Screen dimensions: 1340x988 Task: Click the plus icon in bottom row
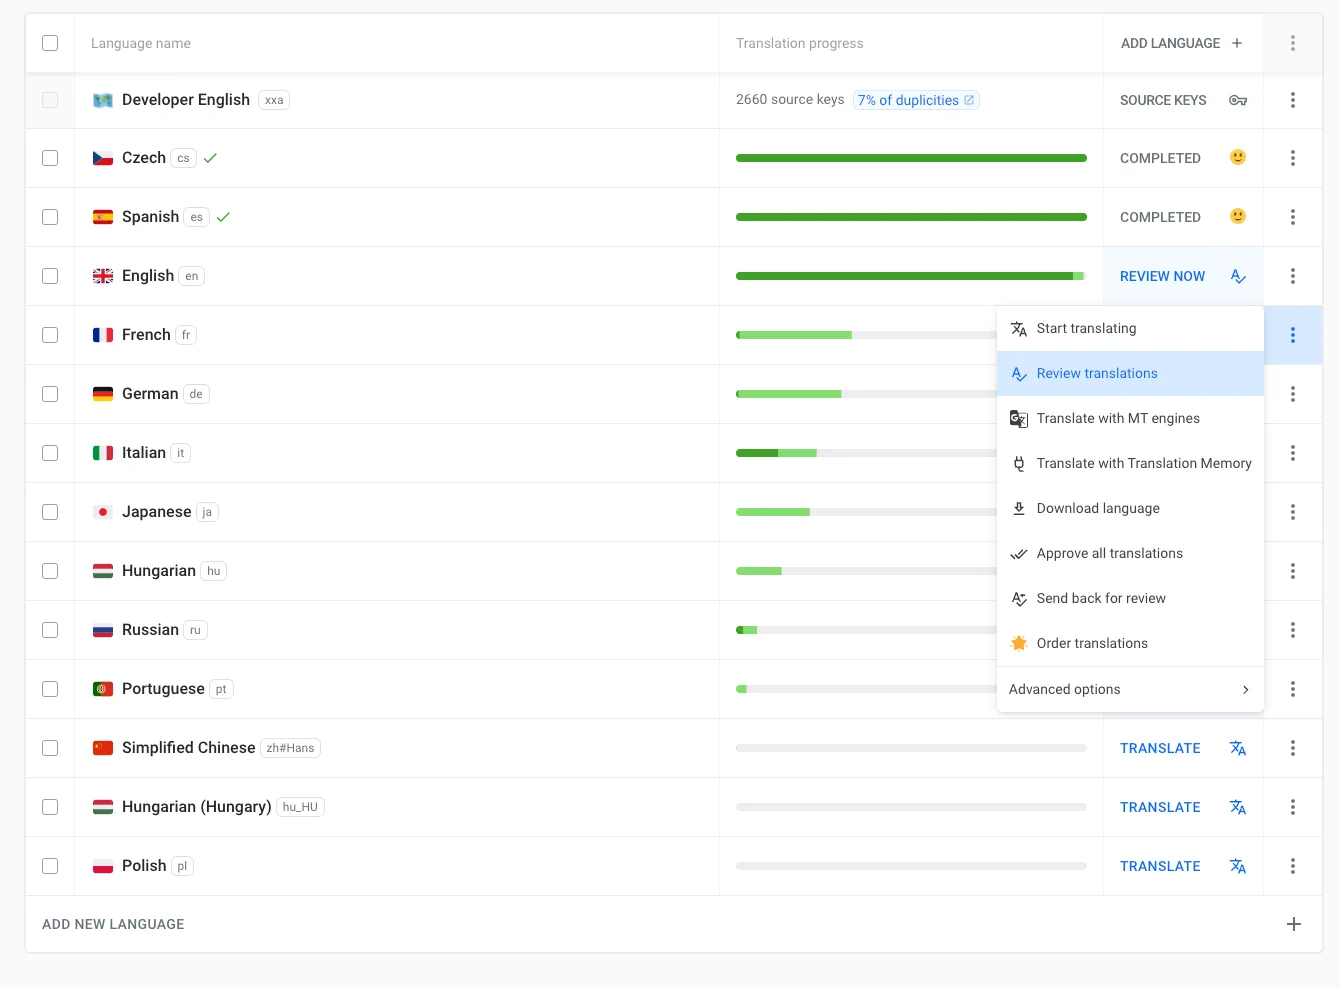point(1293,924)
